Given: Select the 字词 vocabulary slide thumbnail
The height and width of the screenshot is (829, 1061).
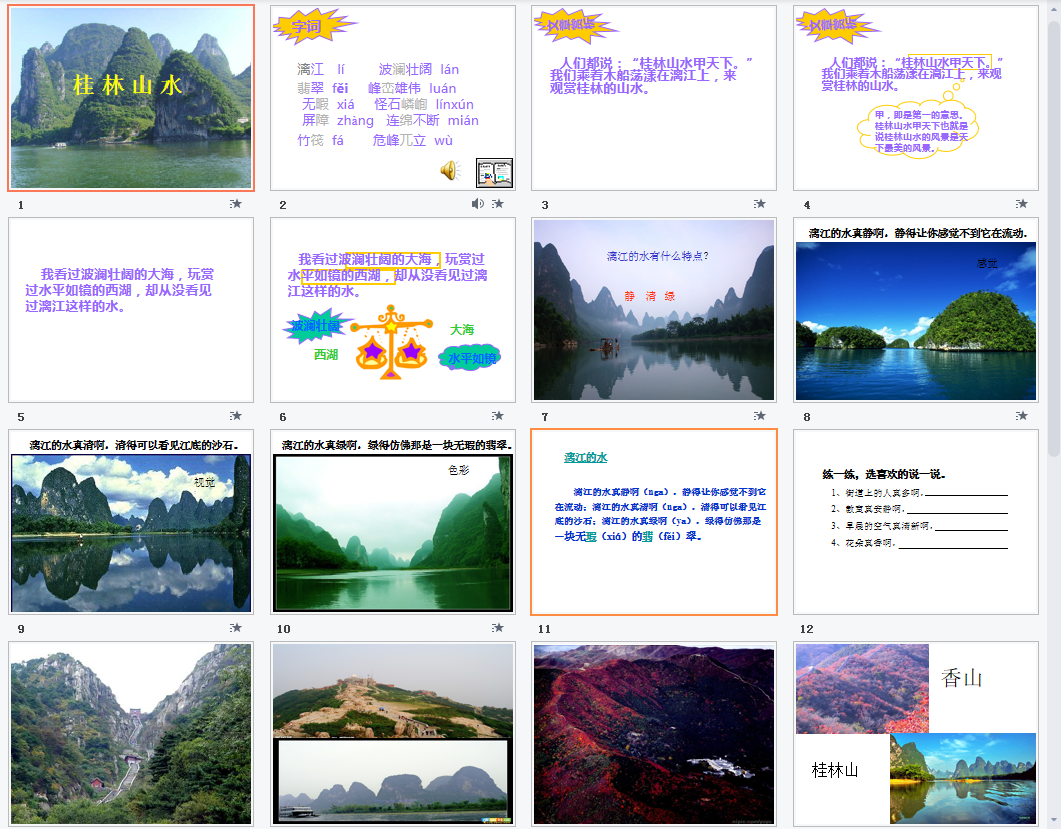Looking at the screenshot, I should (393, 98).
